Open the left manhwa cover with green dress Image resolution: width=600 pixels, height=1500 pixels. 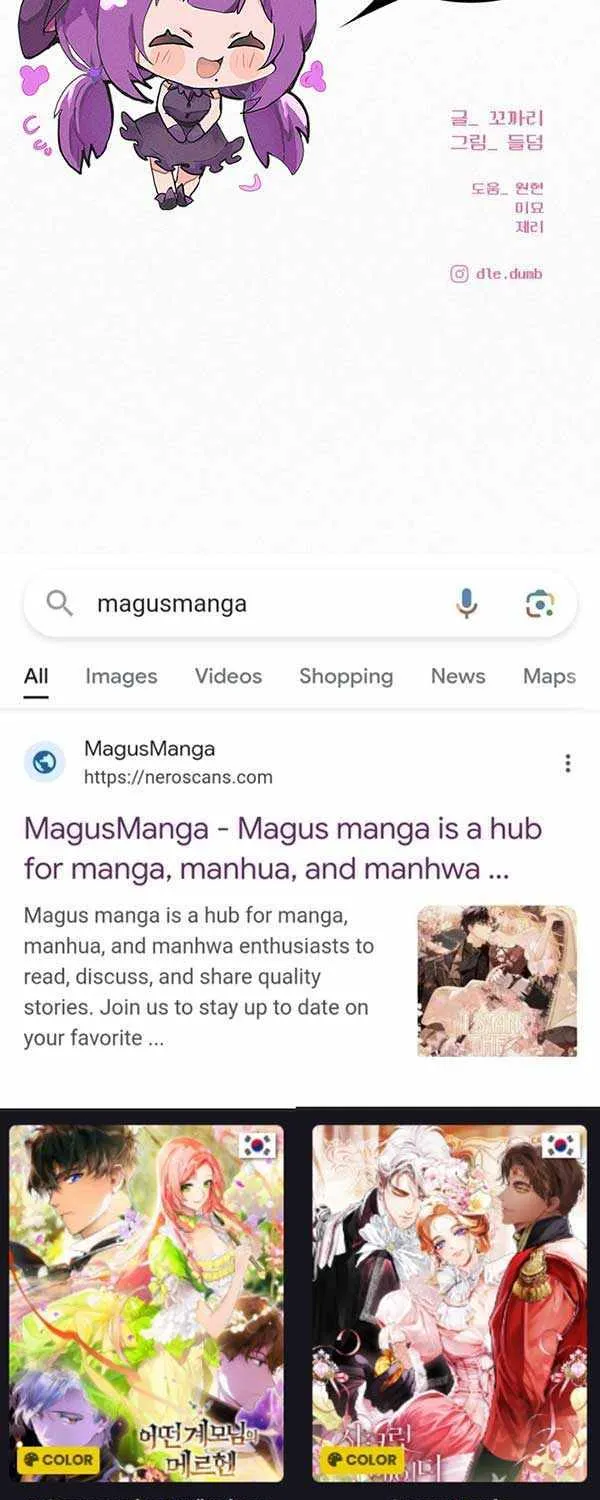pyautogui.click(x=147, y=1303)
